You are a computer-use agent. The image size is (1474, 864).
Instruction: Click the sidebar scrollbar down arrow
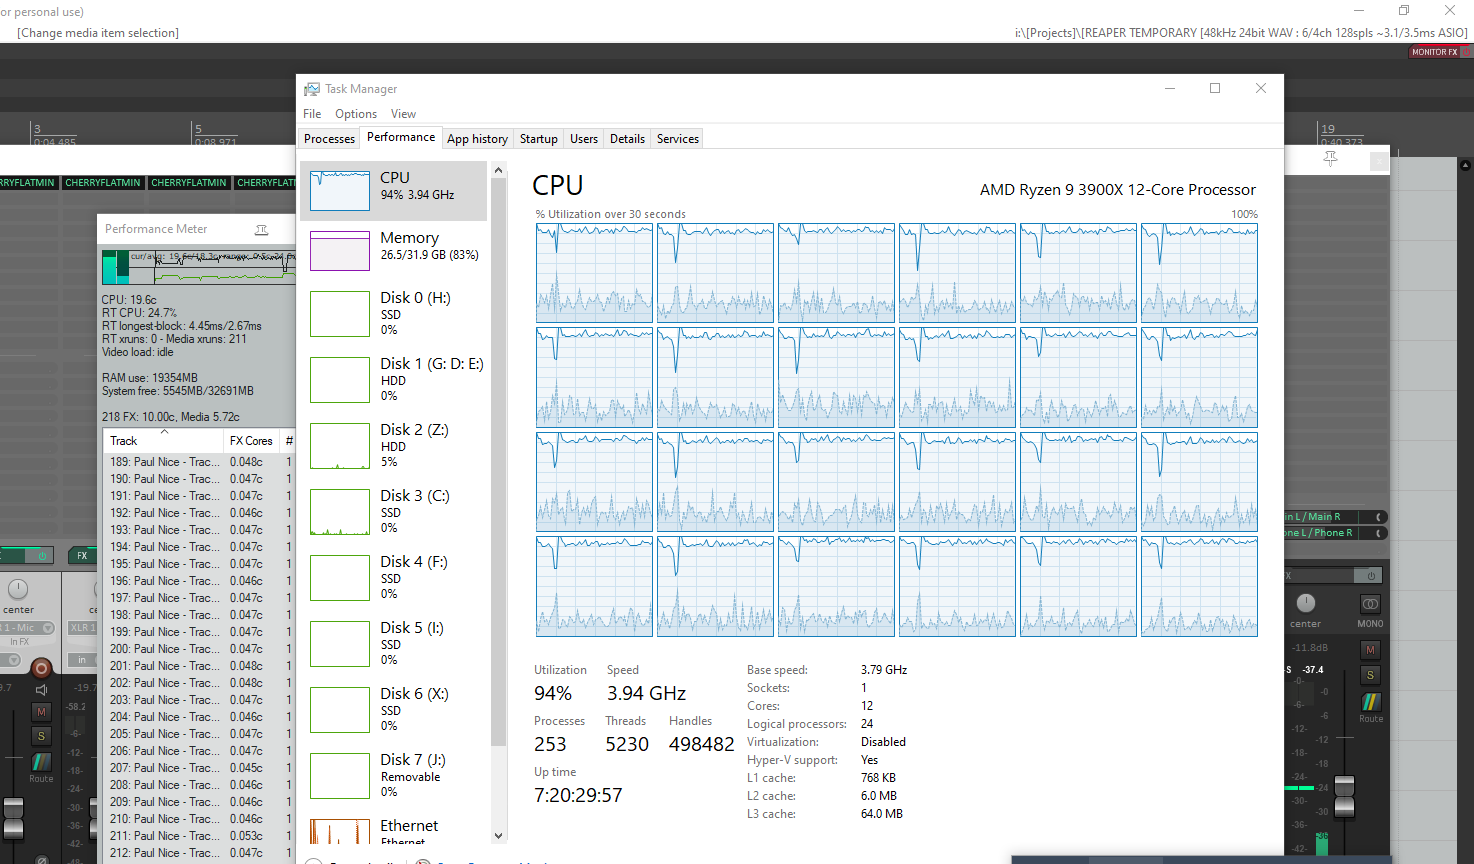pyautogui.click(x=498, y=836)
